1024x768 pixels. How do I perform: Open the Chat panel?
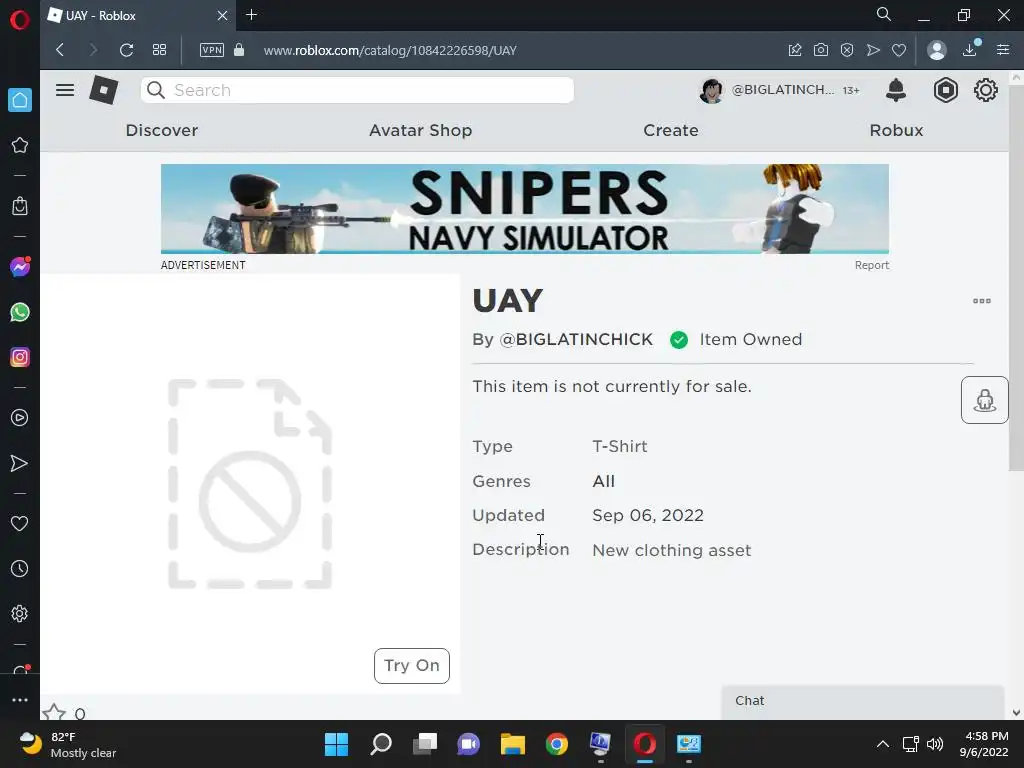[862, 701]
